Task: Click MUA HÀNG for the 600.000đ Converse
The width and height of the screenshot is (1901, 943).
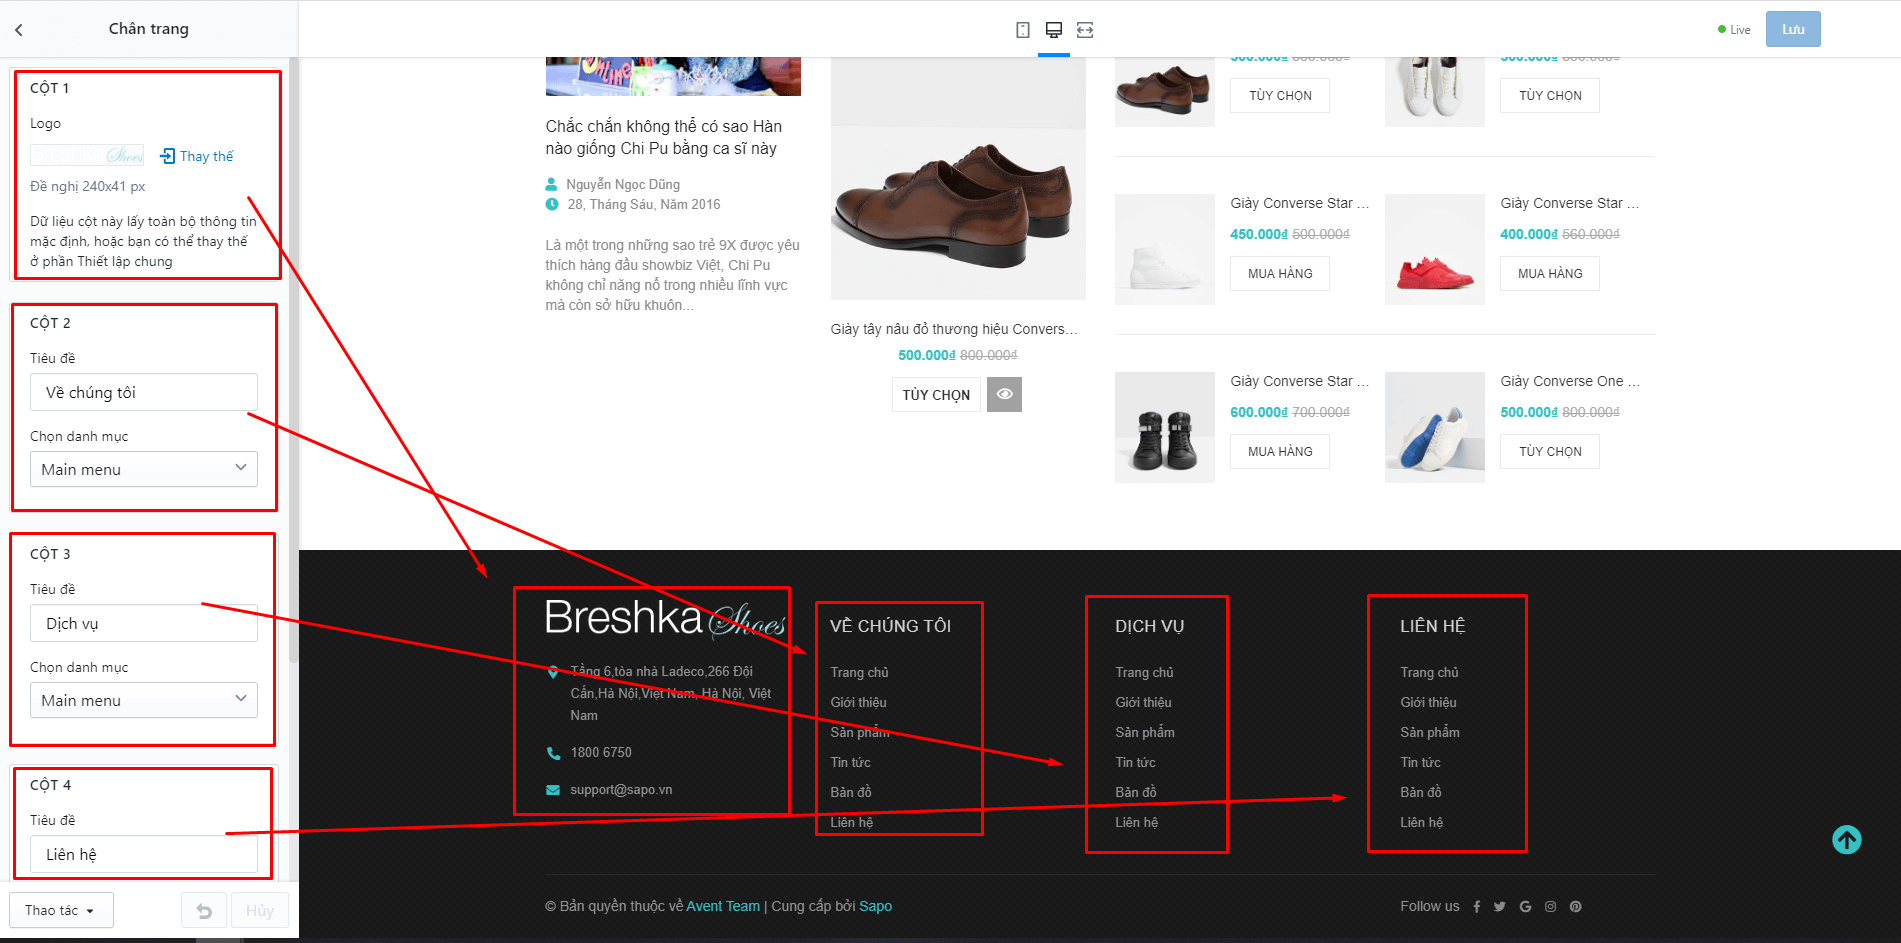Action: [1280, 452]
